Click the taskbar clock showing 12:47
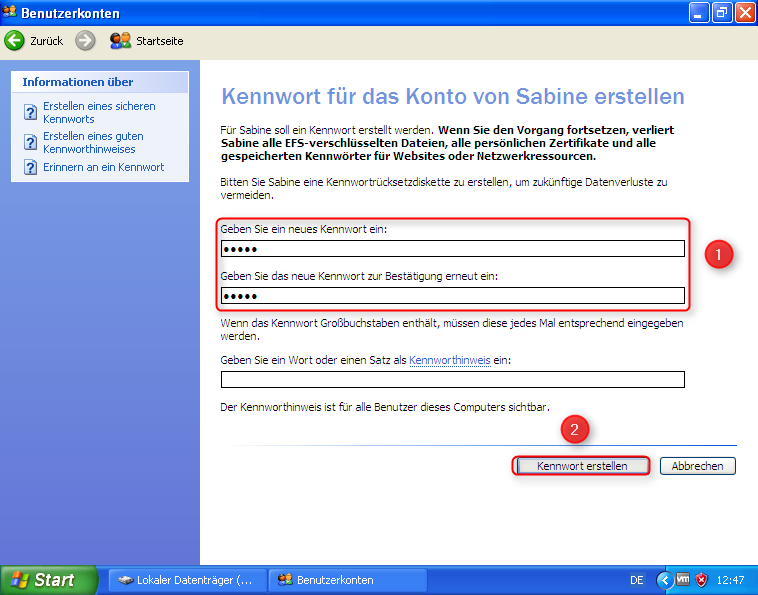Viewport: 758px width, 595px height. [730, 580]
